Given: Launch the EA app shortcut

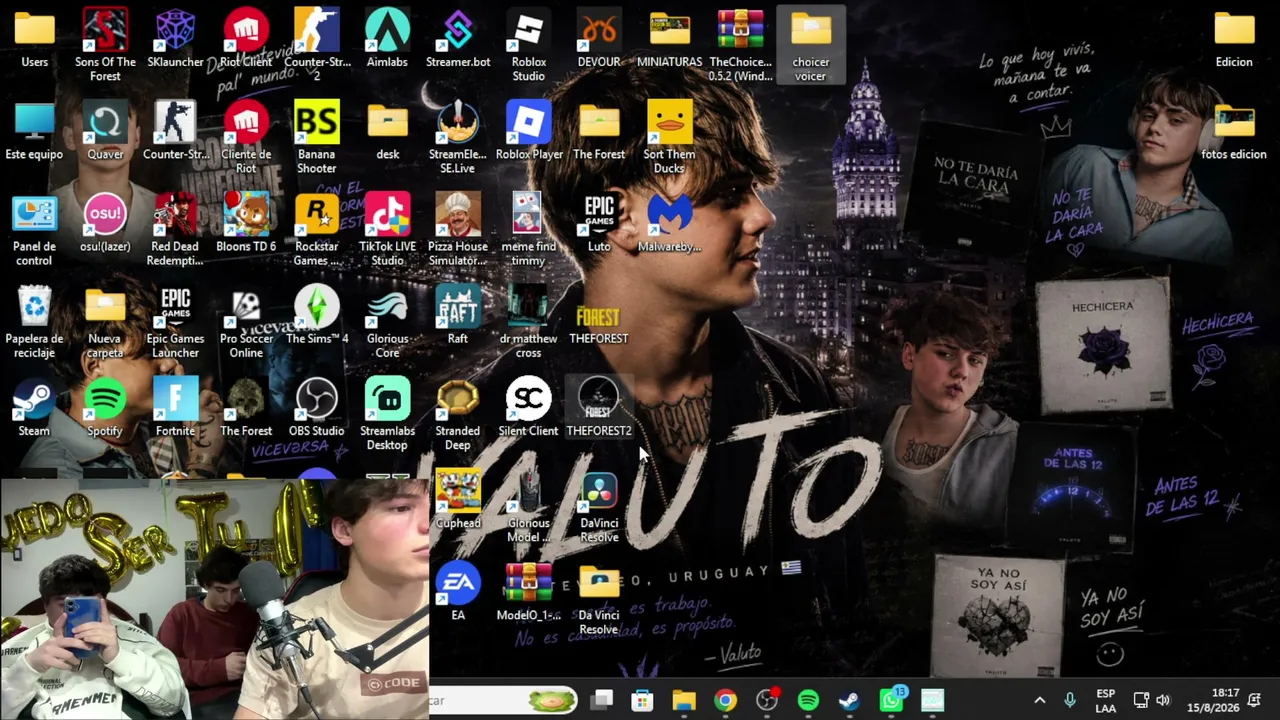Looking at the screenshot, I should (458, 592).
